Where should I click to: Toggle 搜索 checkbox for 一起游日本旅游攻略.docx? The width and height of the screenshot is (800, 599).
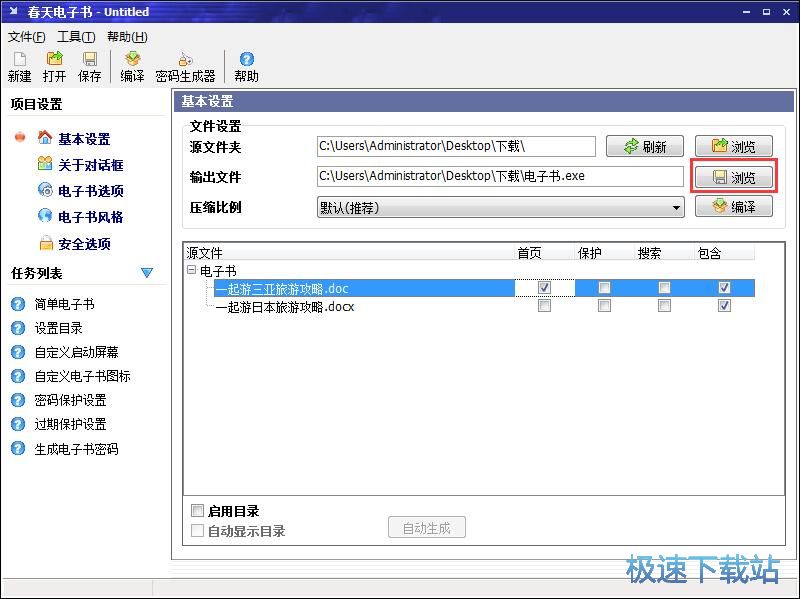click(x=664, y=306)
